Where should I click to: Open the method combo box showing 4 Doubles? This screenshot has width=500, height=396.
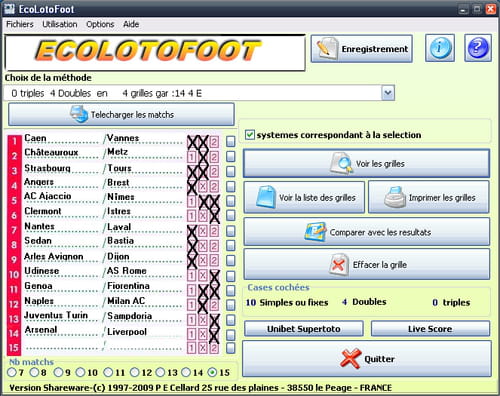(199, 93)
